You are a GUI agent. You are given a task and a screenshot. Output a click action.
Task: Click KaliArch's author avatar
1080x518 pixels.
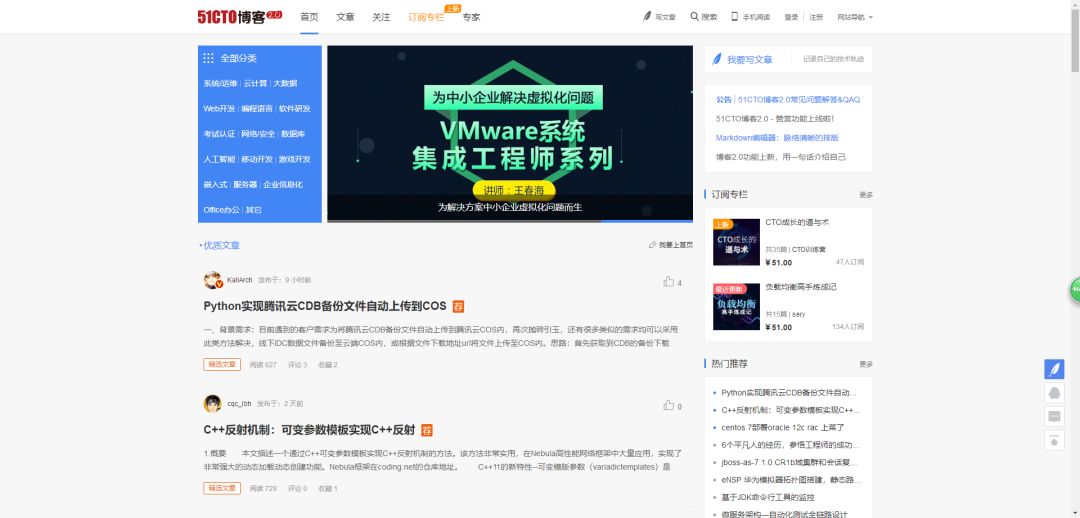(x=213, y=280)
